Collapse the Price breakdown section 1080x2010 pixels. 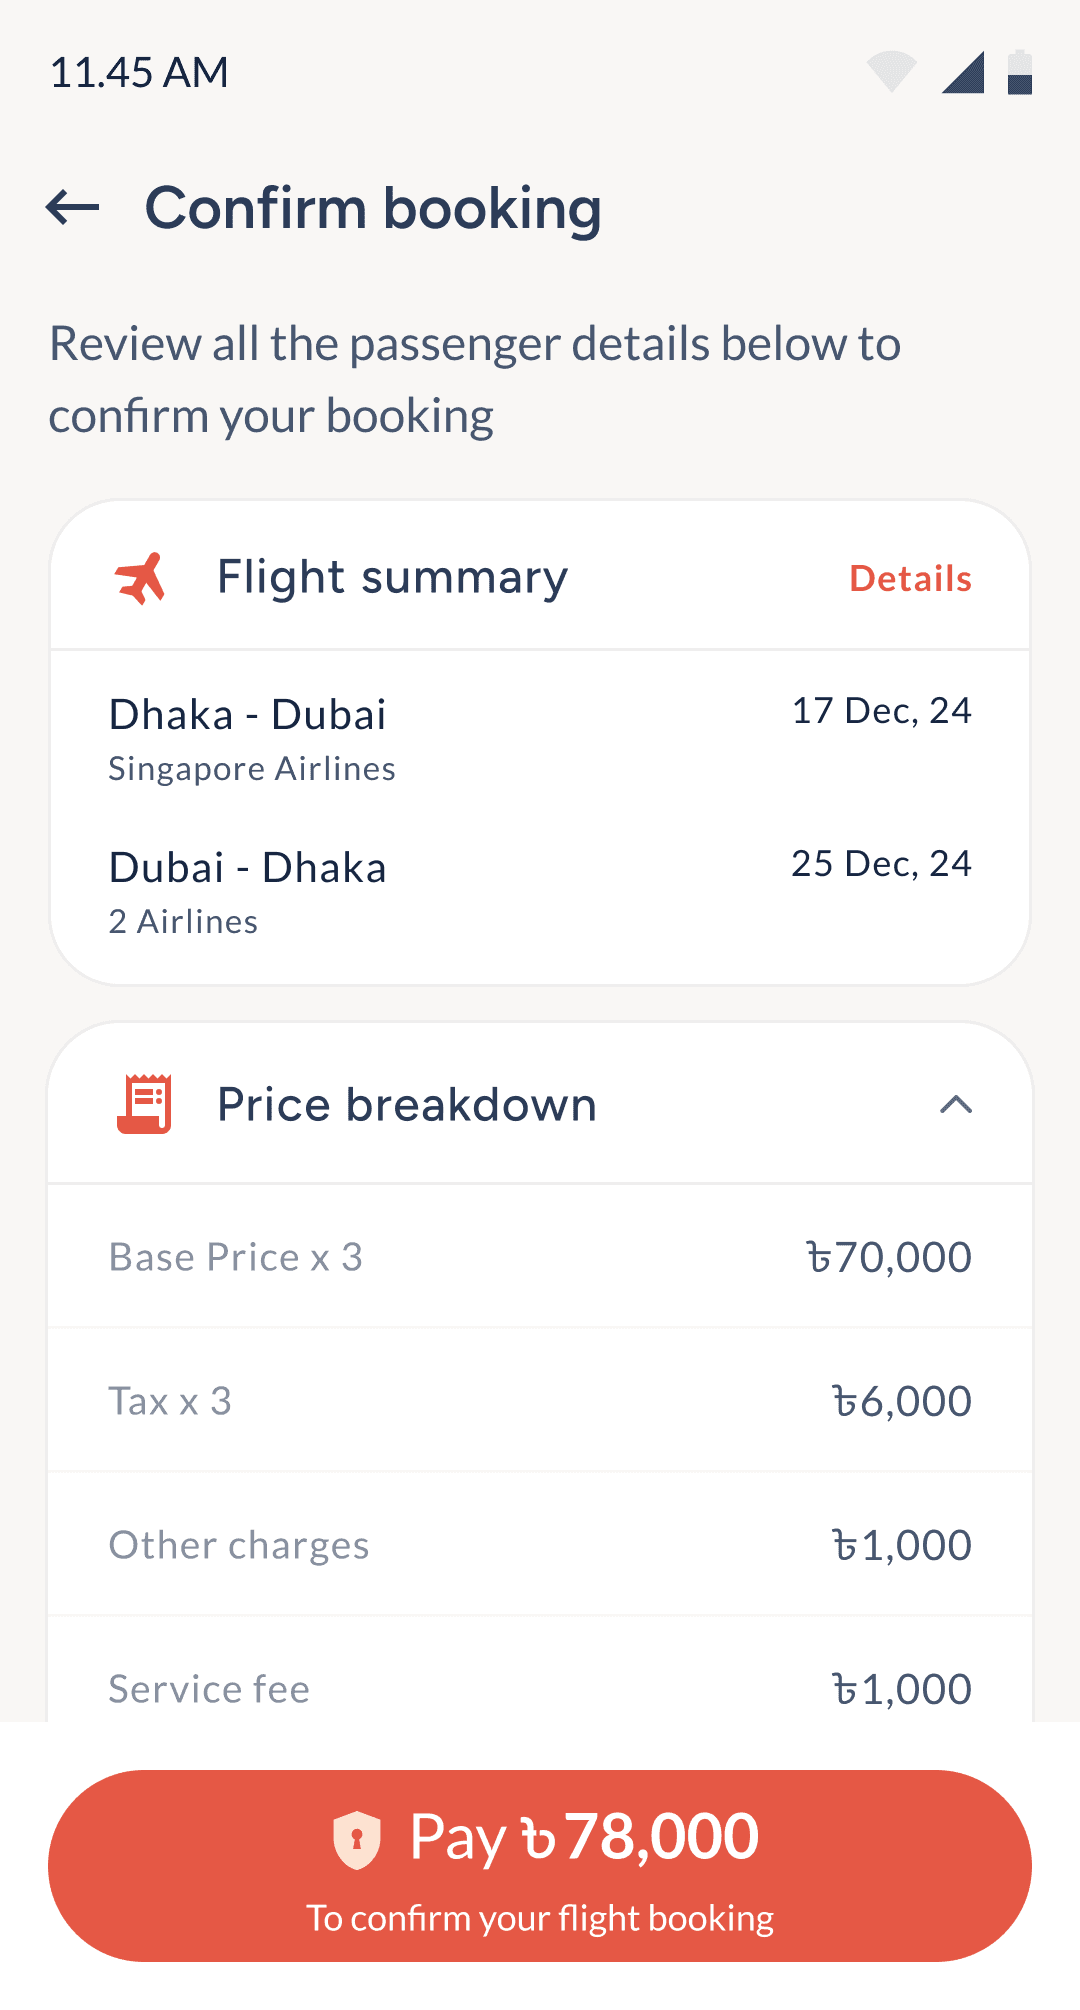tap(956, 1105)
